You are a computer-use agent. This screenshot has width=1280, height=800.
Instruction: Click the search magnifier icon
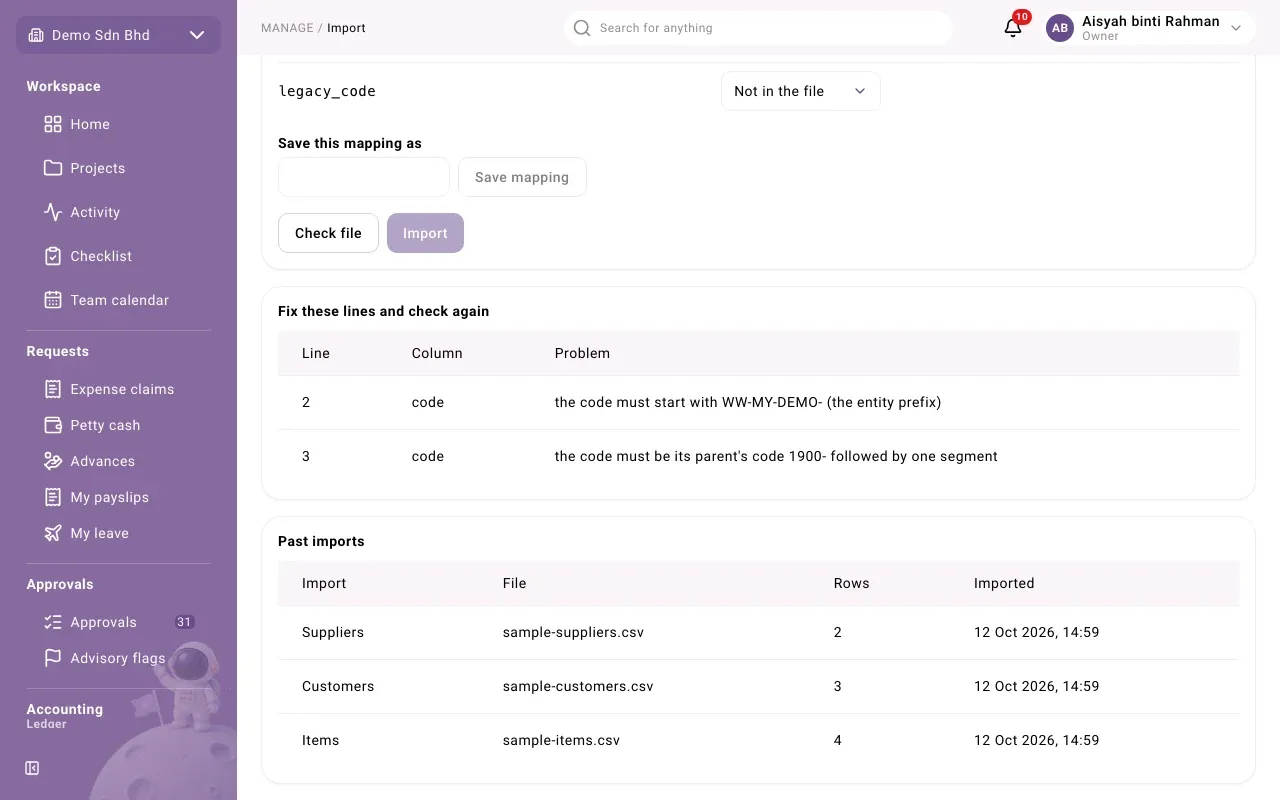582,28
